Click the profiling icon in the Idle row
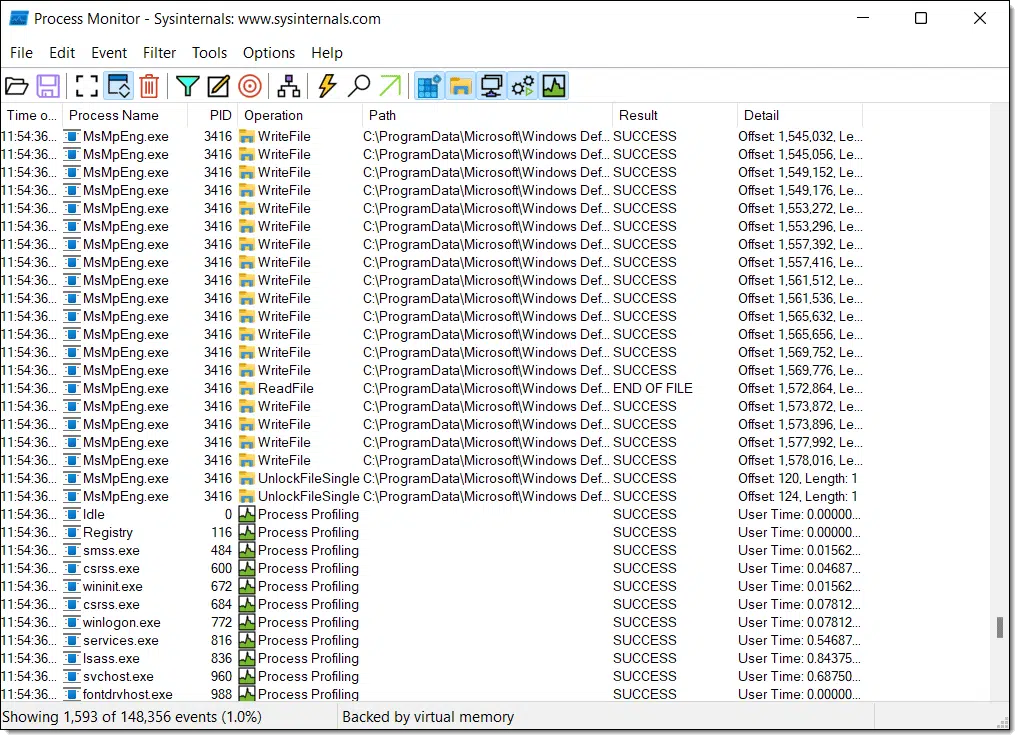Screen dimensions: 1020x740 click(x=247, y=514)
